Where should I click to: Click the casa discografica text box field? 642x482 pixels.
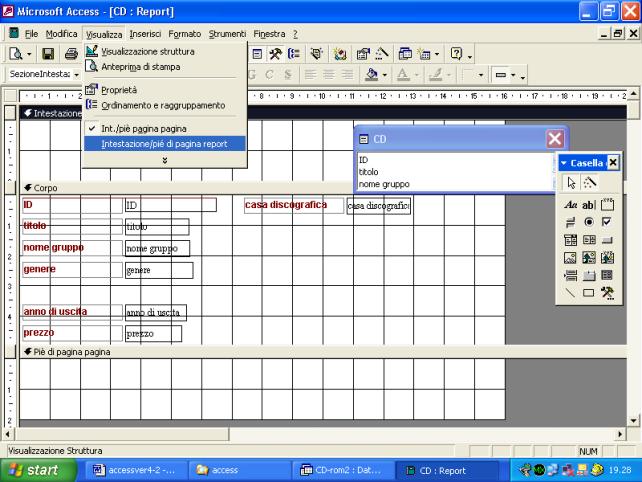379,206
